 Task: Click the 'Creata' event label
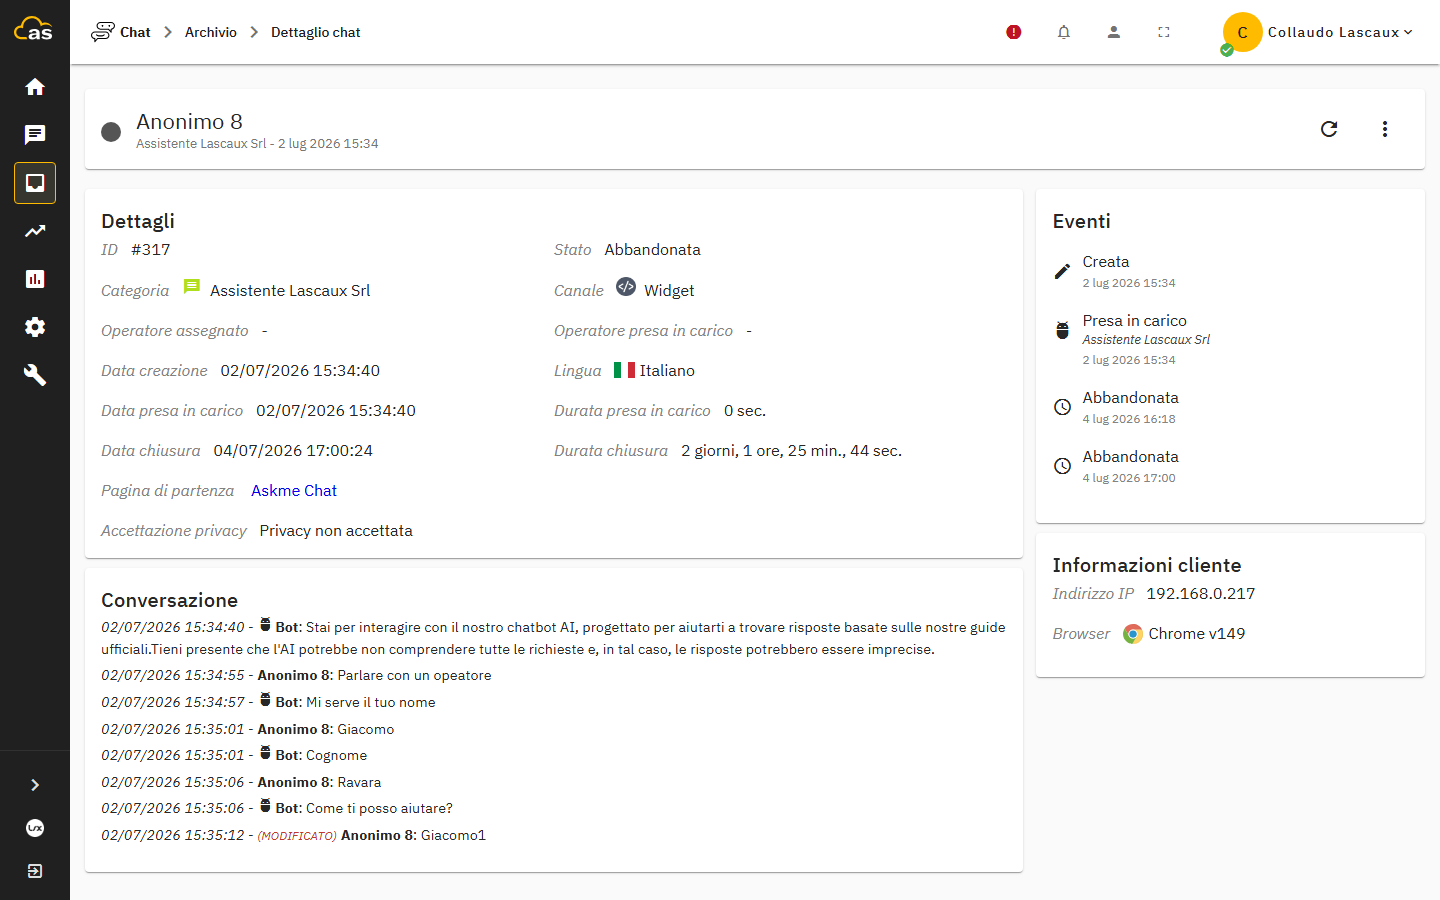1106,262
